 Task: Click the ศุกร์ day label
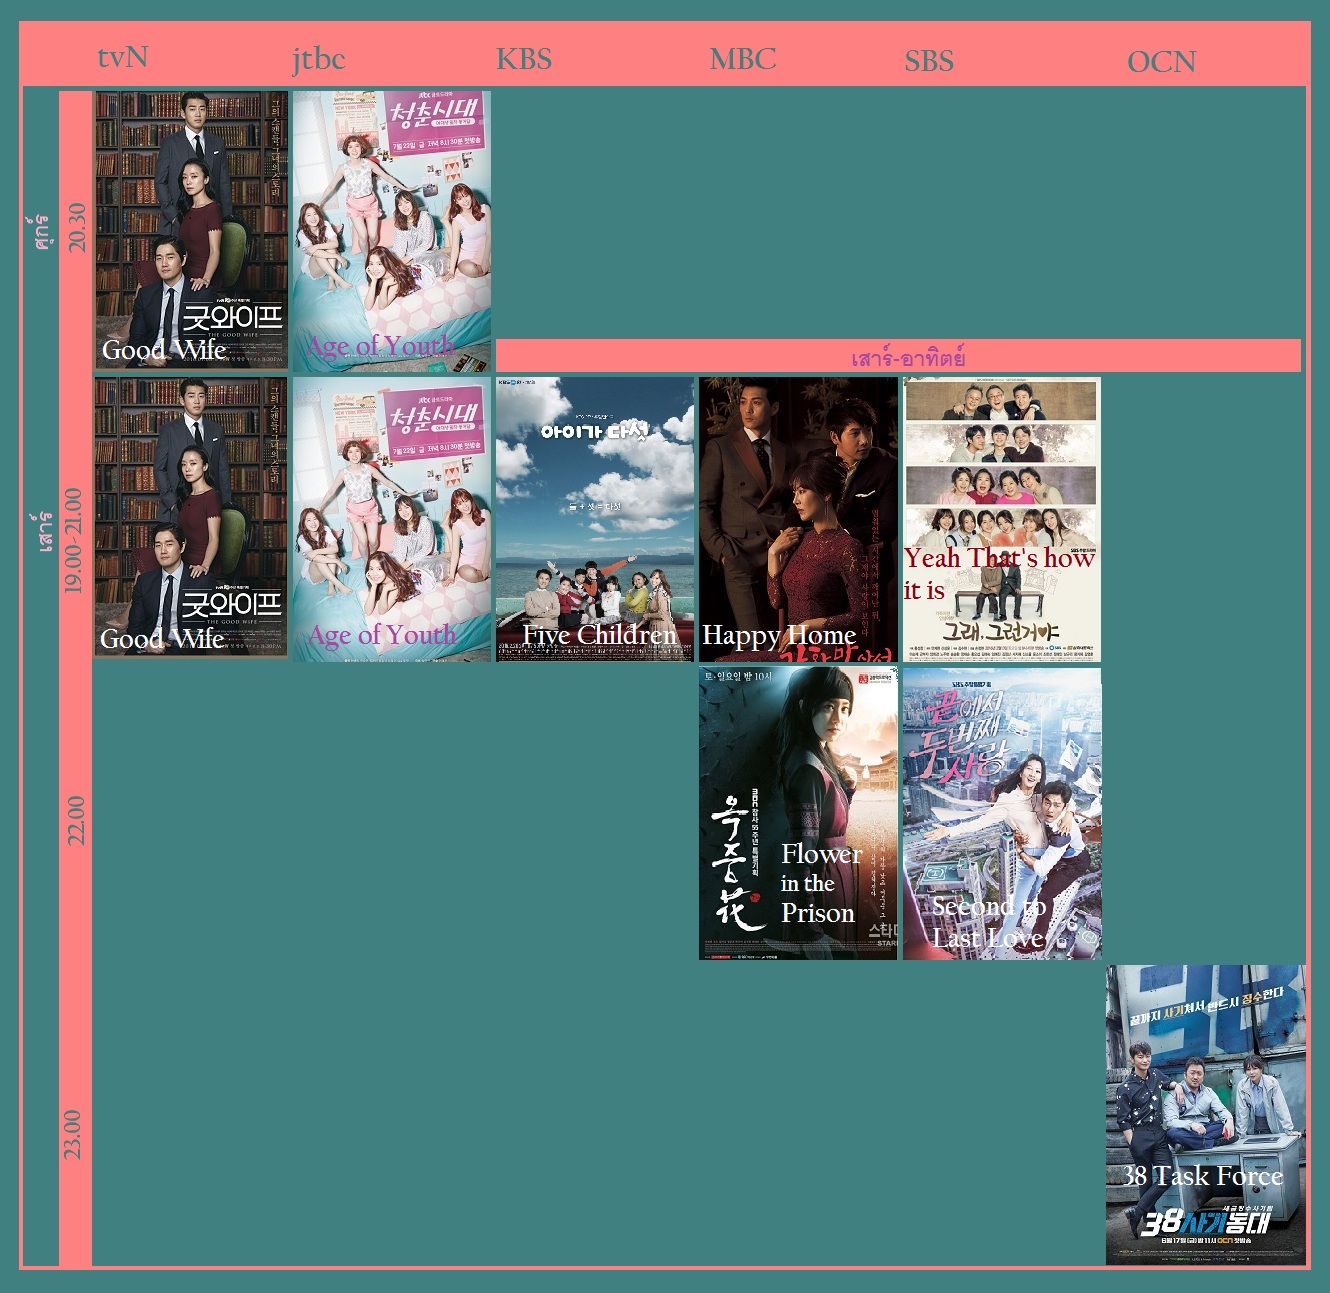[41, 231]
